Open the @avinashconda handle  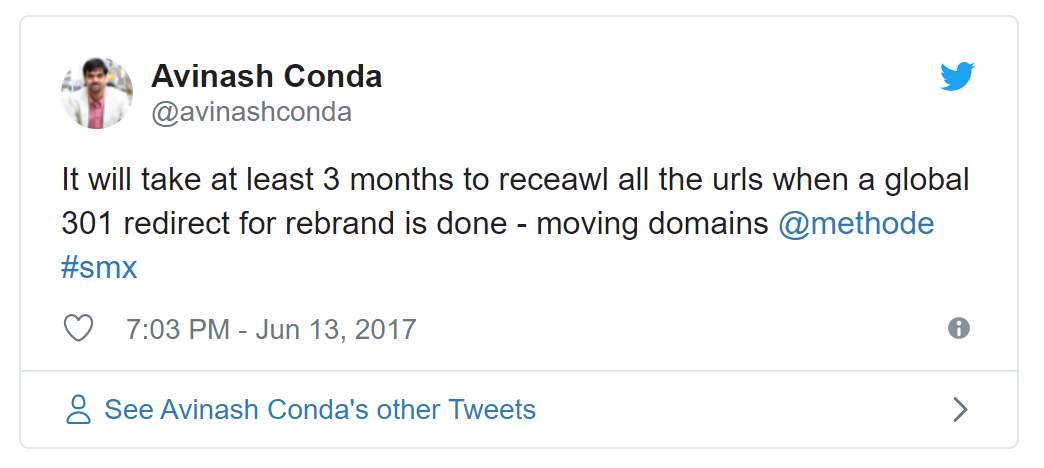pyautogui.click(x=251, y=111)
